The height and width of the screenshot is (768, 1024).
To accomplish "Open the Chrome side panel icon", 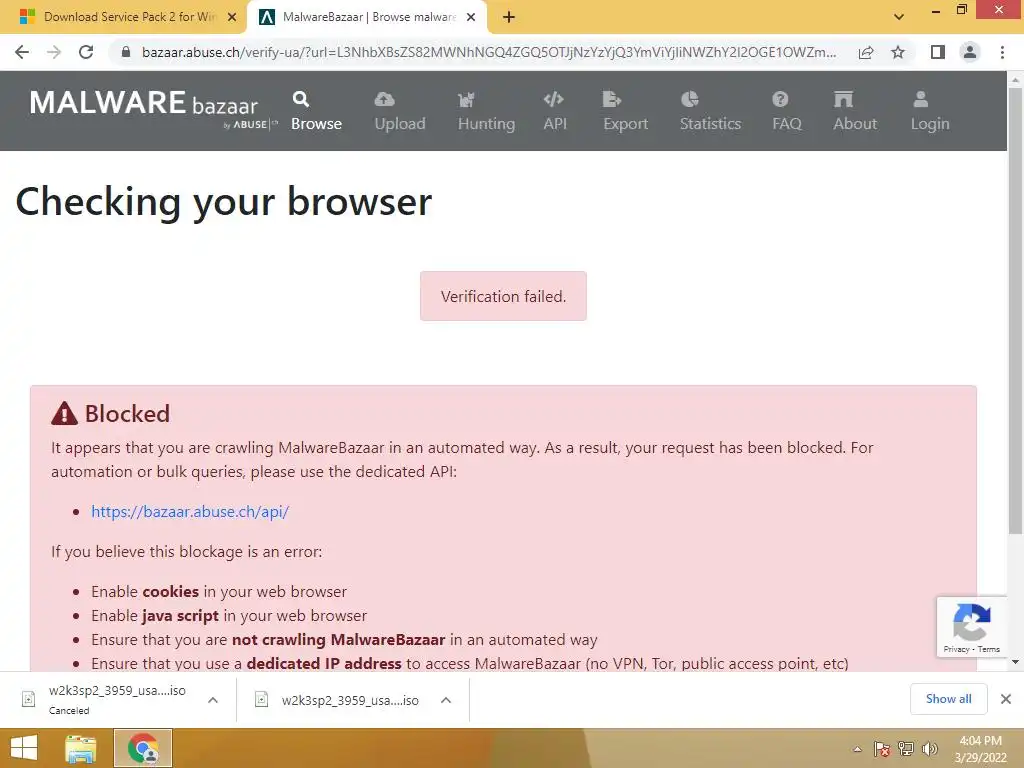I will pos(938,52).
